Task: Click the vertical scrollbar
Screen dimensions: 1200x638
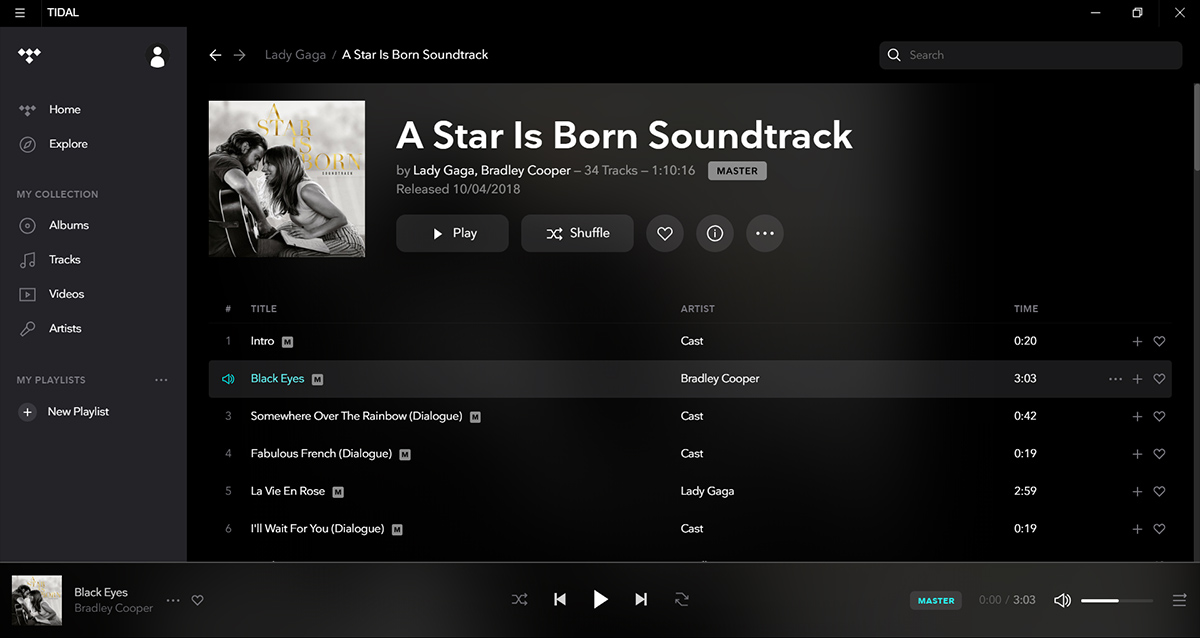Action: [1195, 129]
